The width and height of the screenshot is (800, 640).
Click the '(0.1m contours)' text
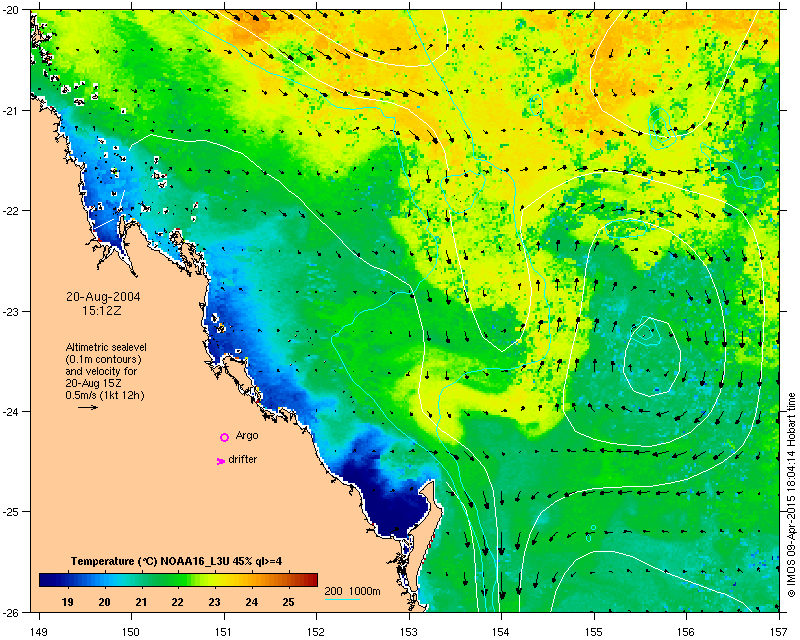click(104, 359)
